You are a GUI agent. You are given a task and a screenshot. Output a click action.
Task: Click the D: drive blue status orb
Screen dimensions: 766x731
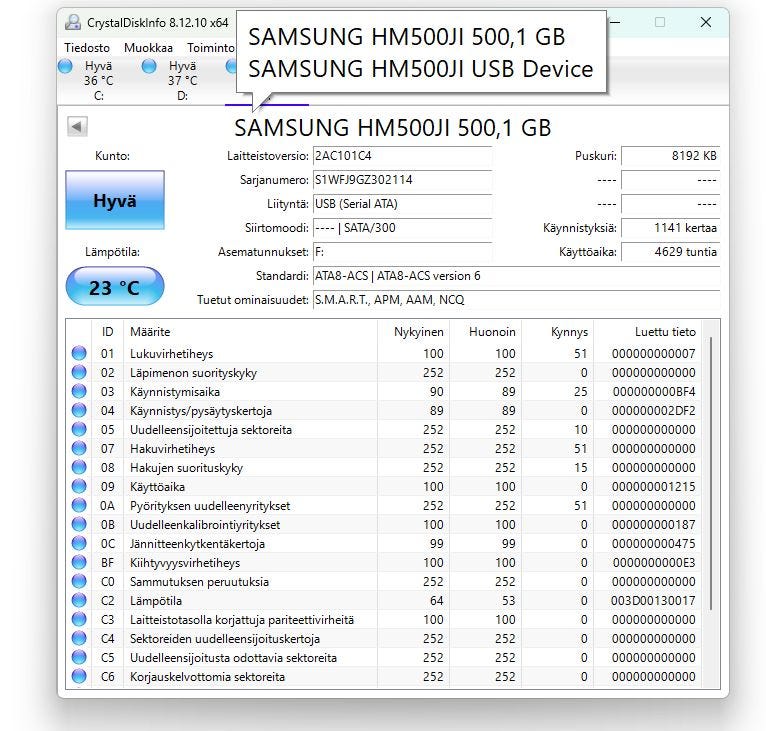click(x=149, y=66)
